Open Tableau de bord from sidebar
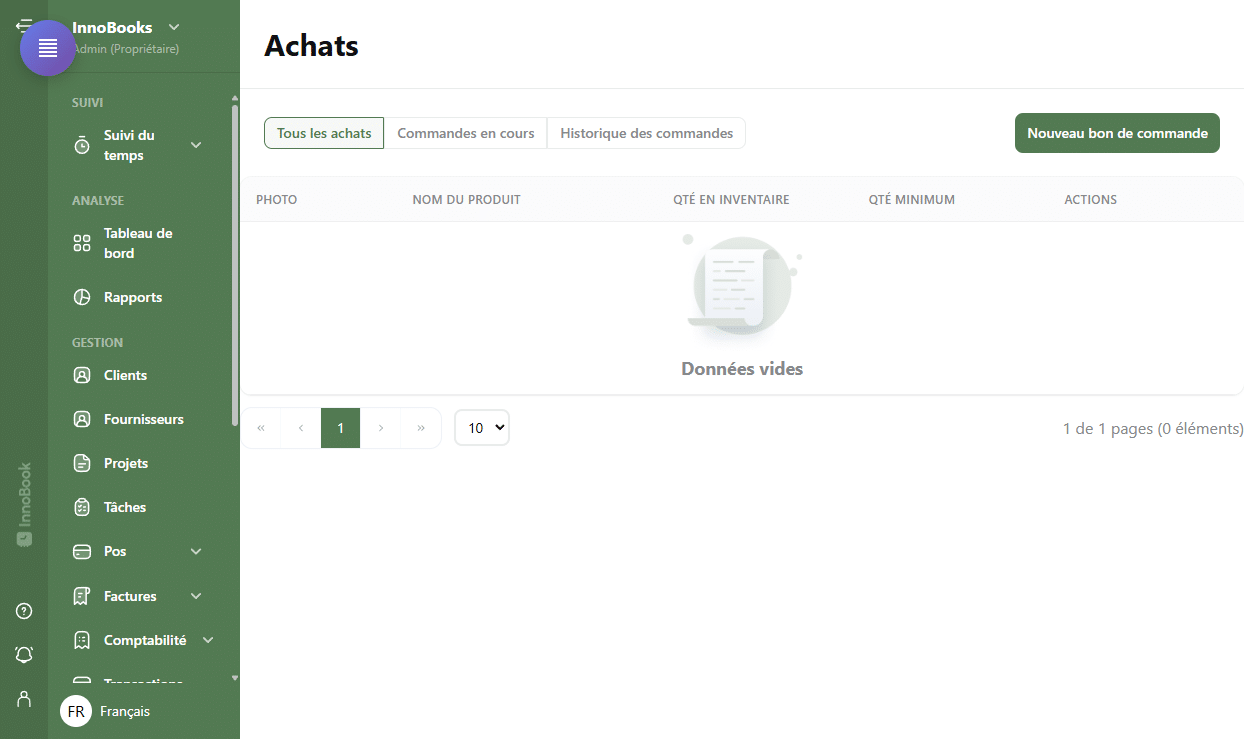 pyautogui.click(x=138, y=243)
